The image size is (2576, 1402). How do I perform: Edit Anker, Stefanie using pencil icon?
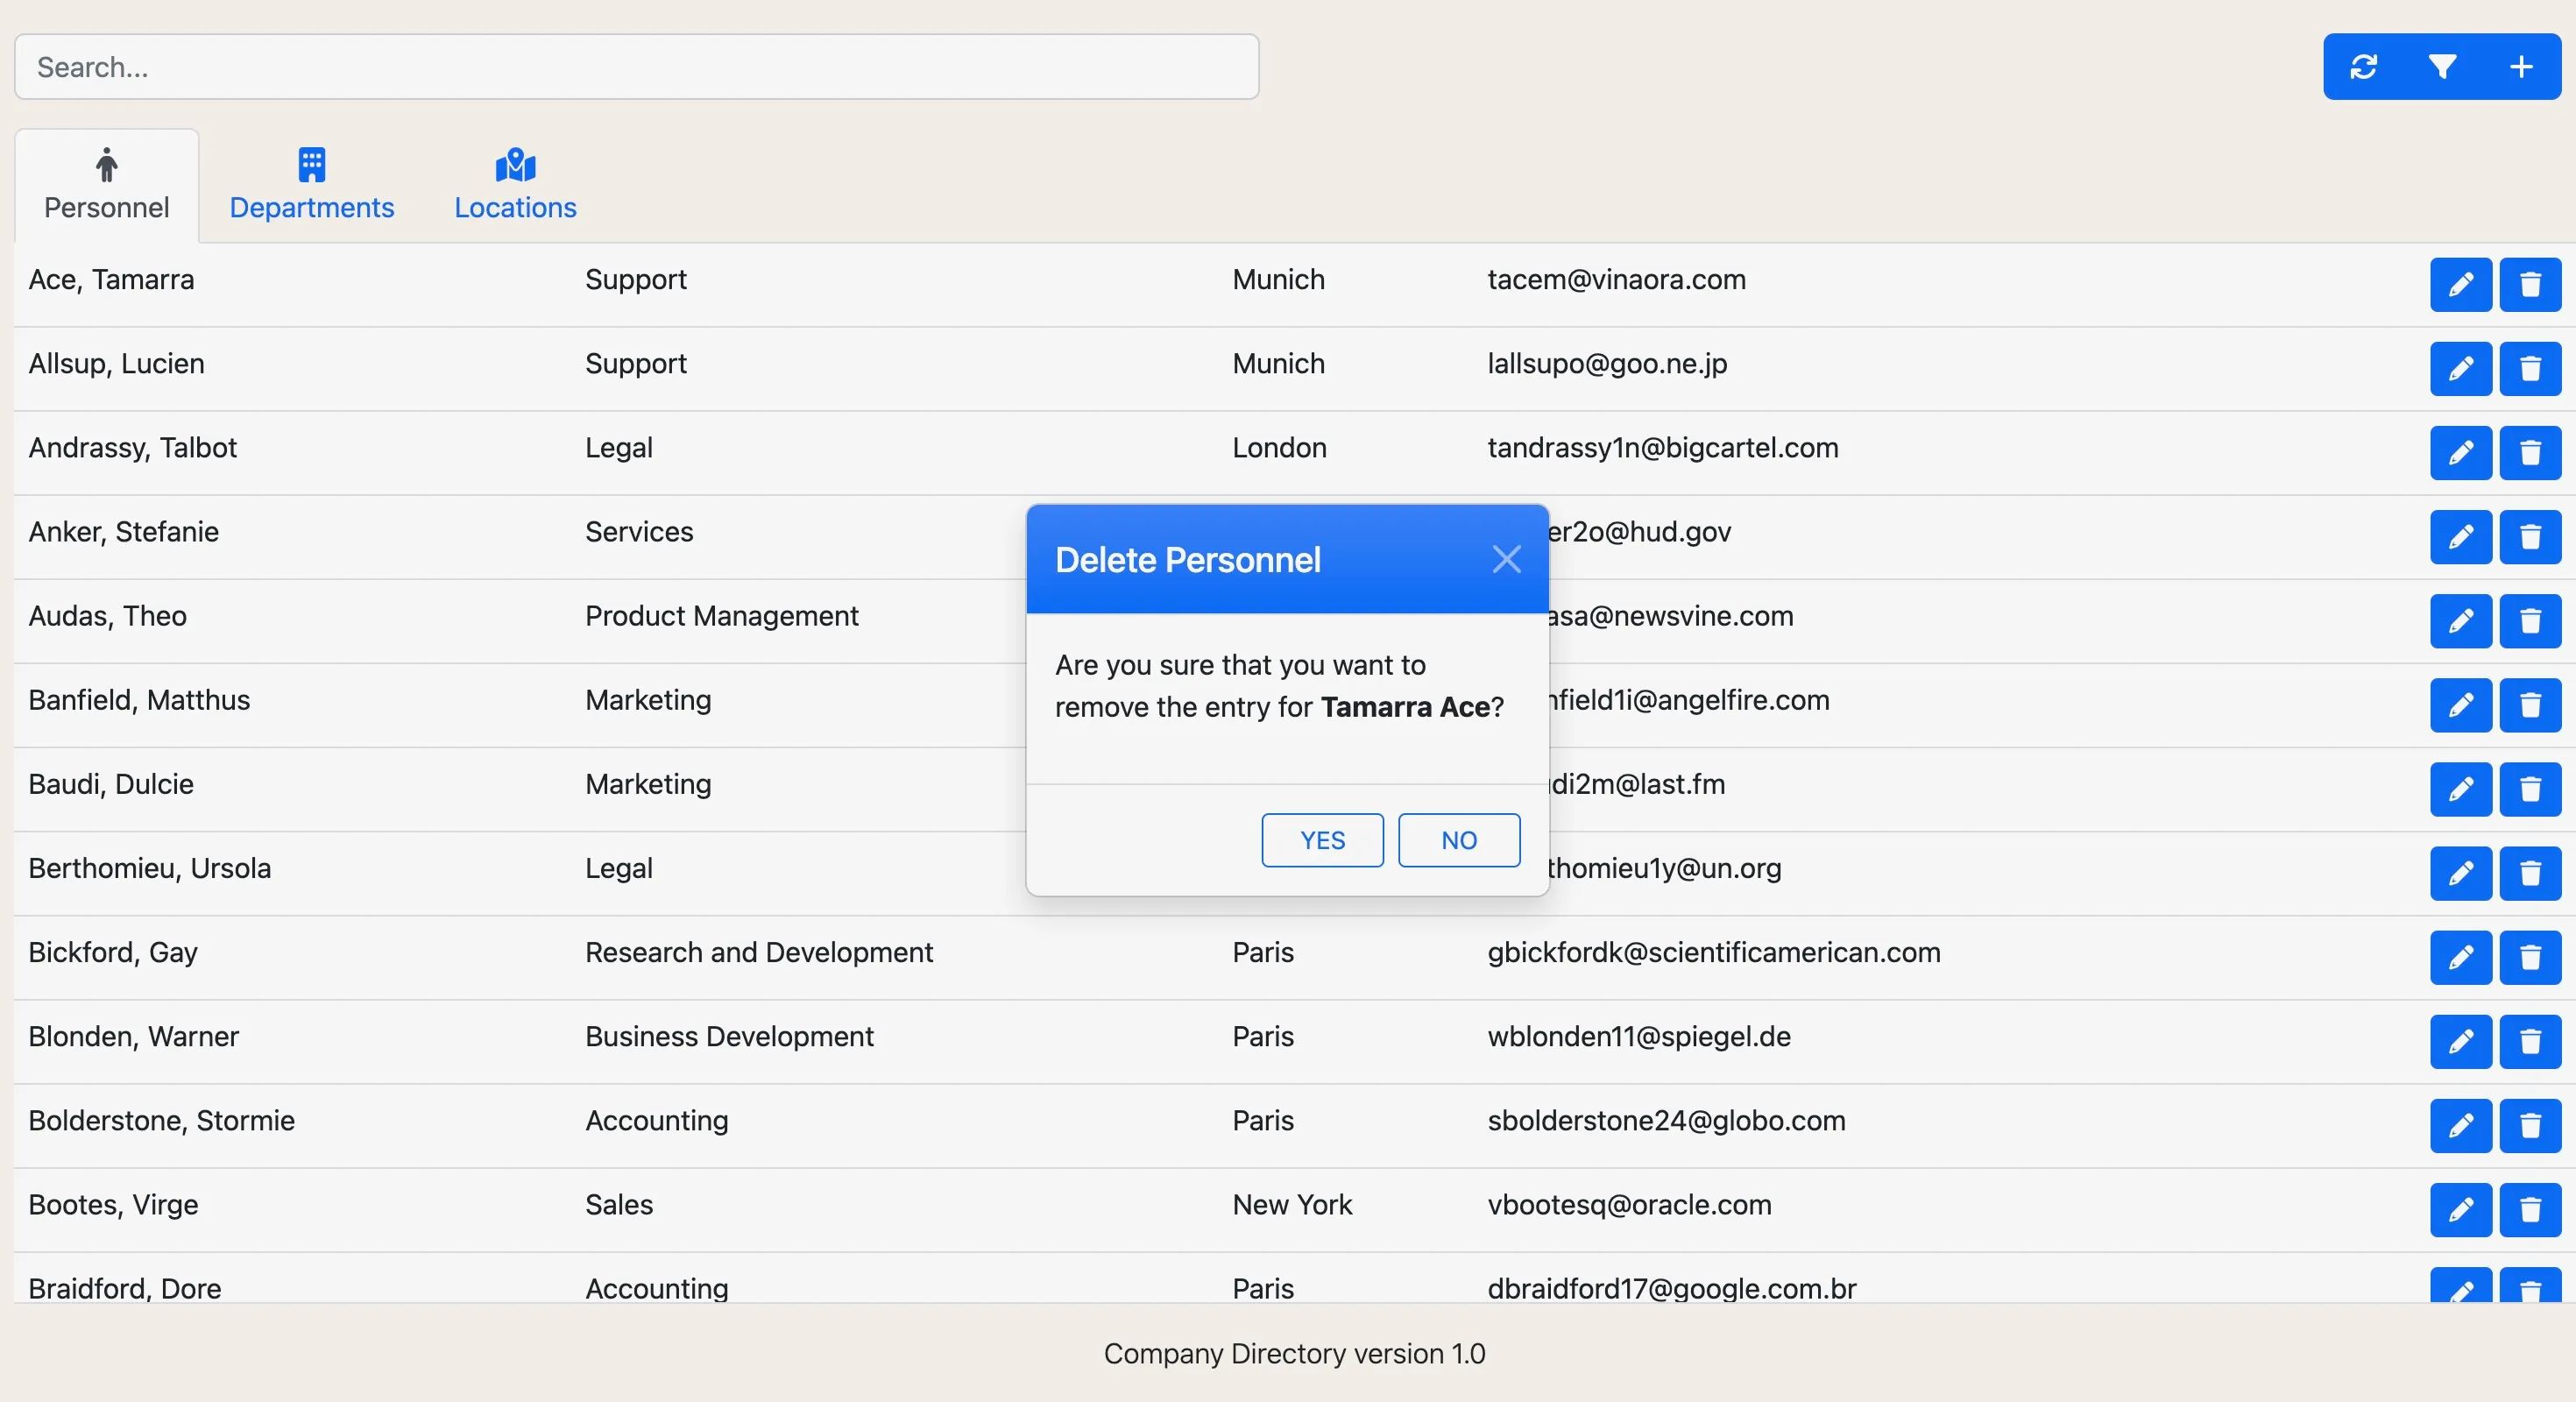(x=2460, y=537)
